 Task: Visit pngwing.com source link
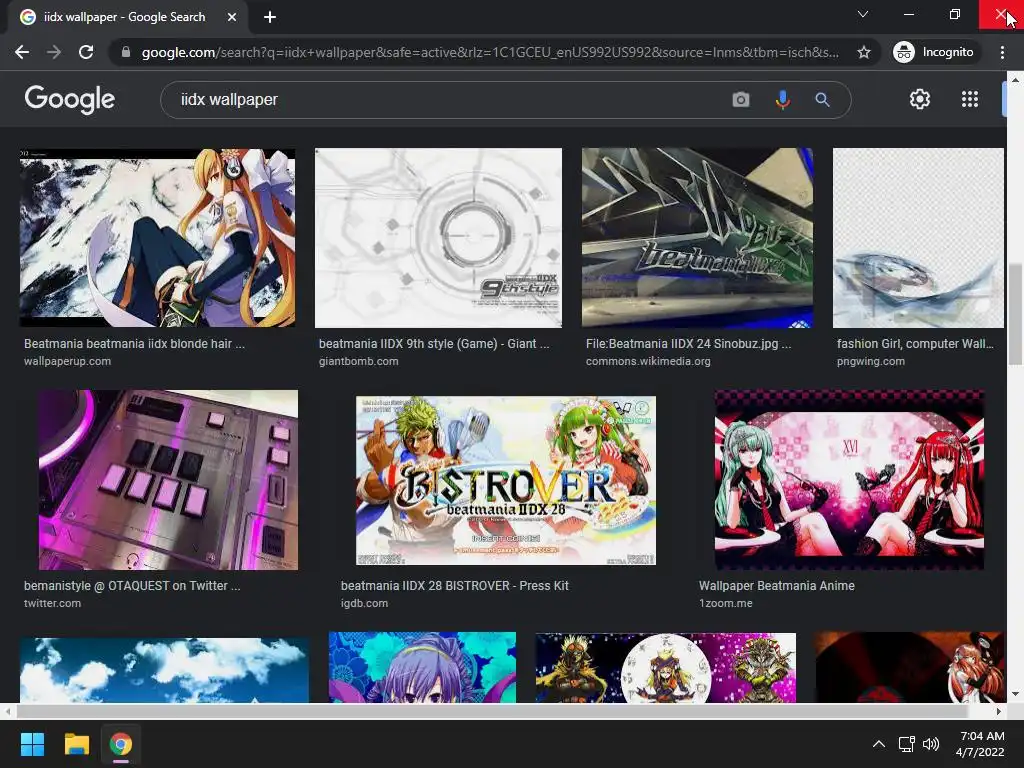click(871, 361)
